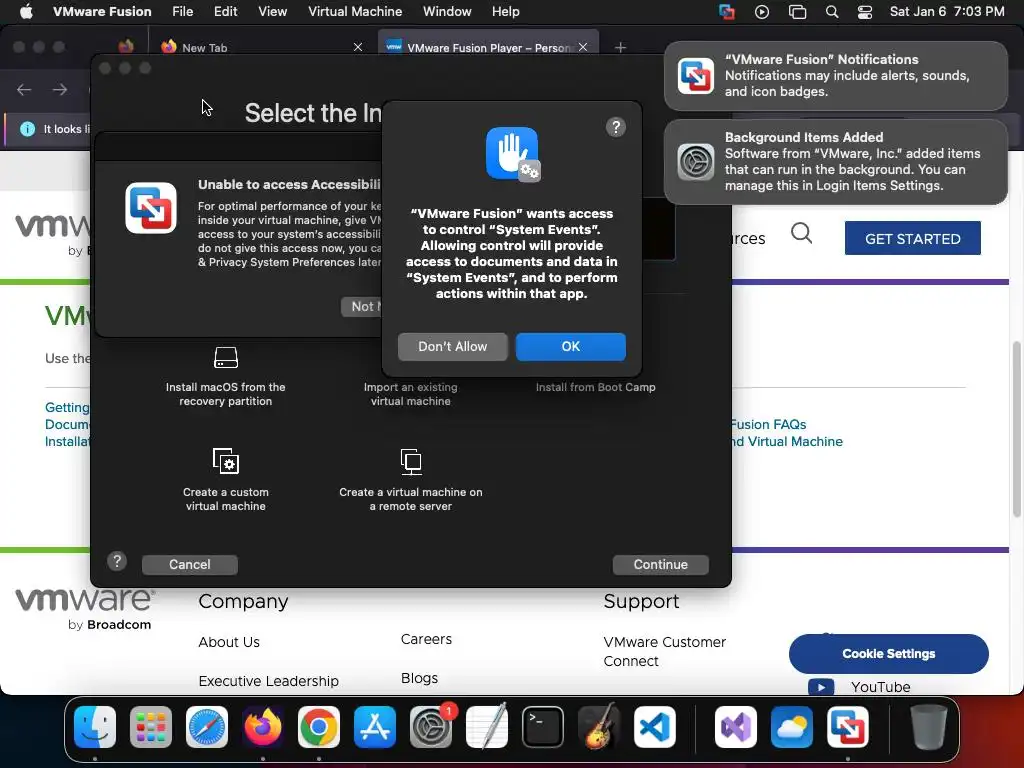The image size is (1024, 768).
Task: Click the Not Now button in Accessibility alert
Action: [361, 306]
